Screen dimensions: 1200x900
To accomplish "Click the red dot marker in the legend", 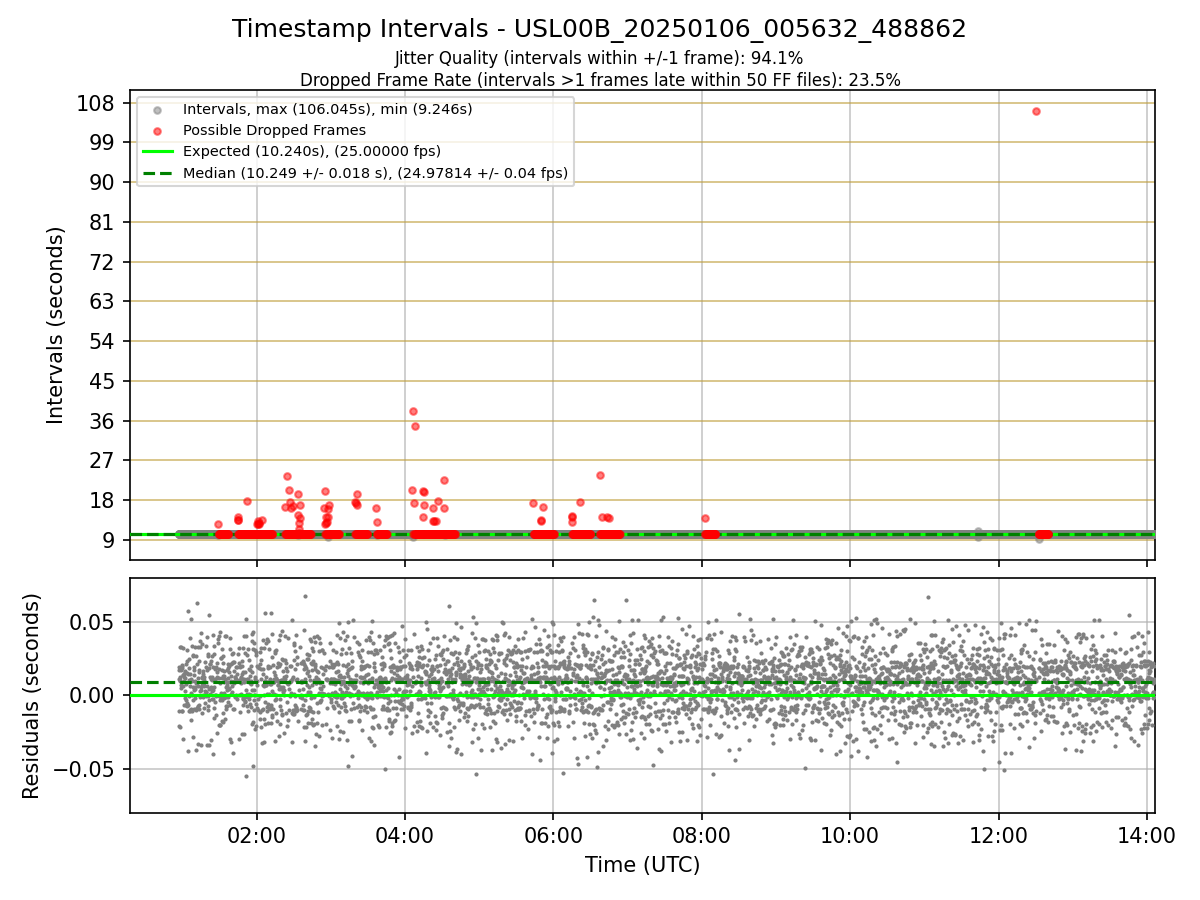I will (x=157, y=130).
